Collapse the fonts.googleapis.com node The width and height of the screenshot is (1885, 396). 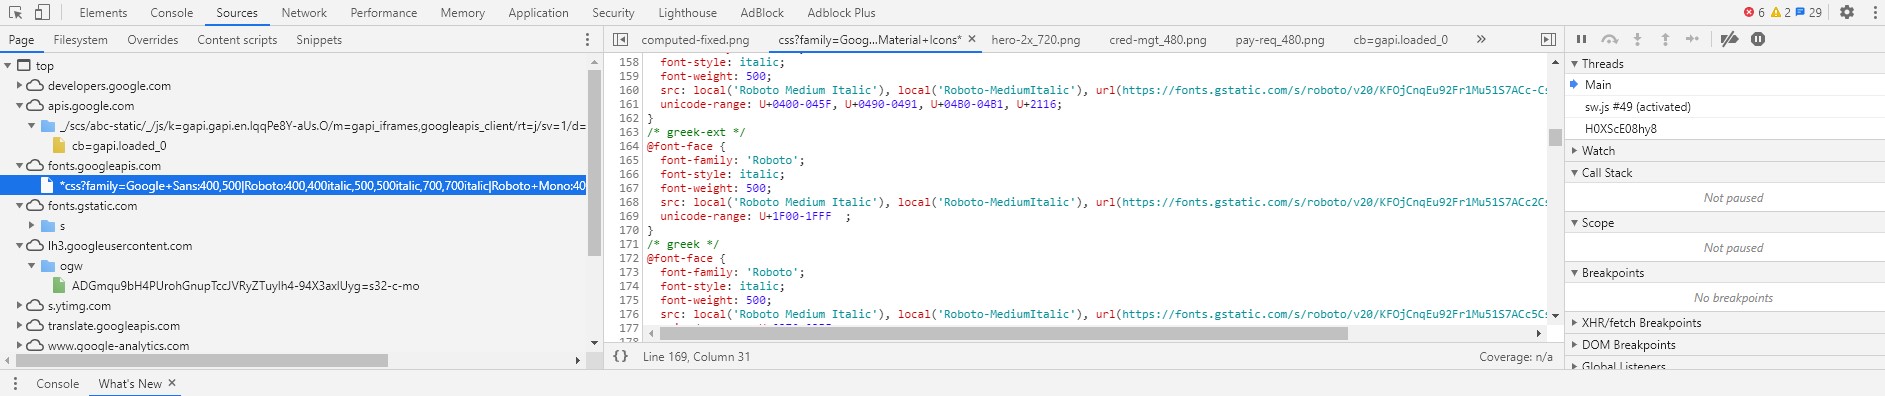(20, 165)
